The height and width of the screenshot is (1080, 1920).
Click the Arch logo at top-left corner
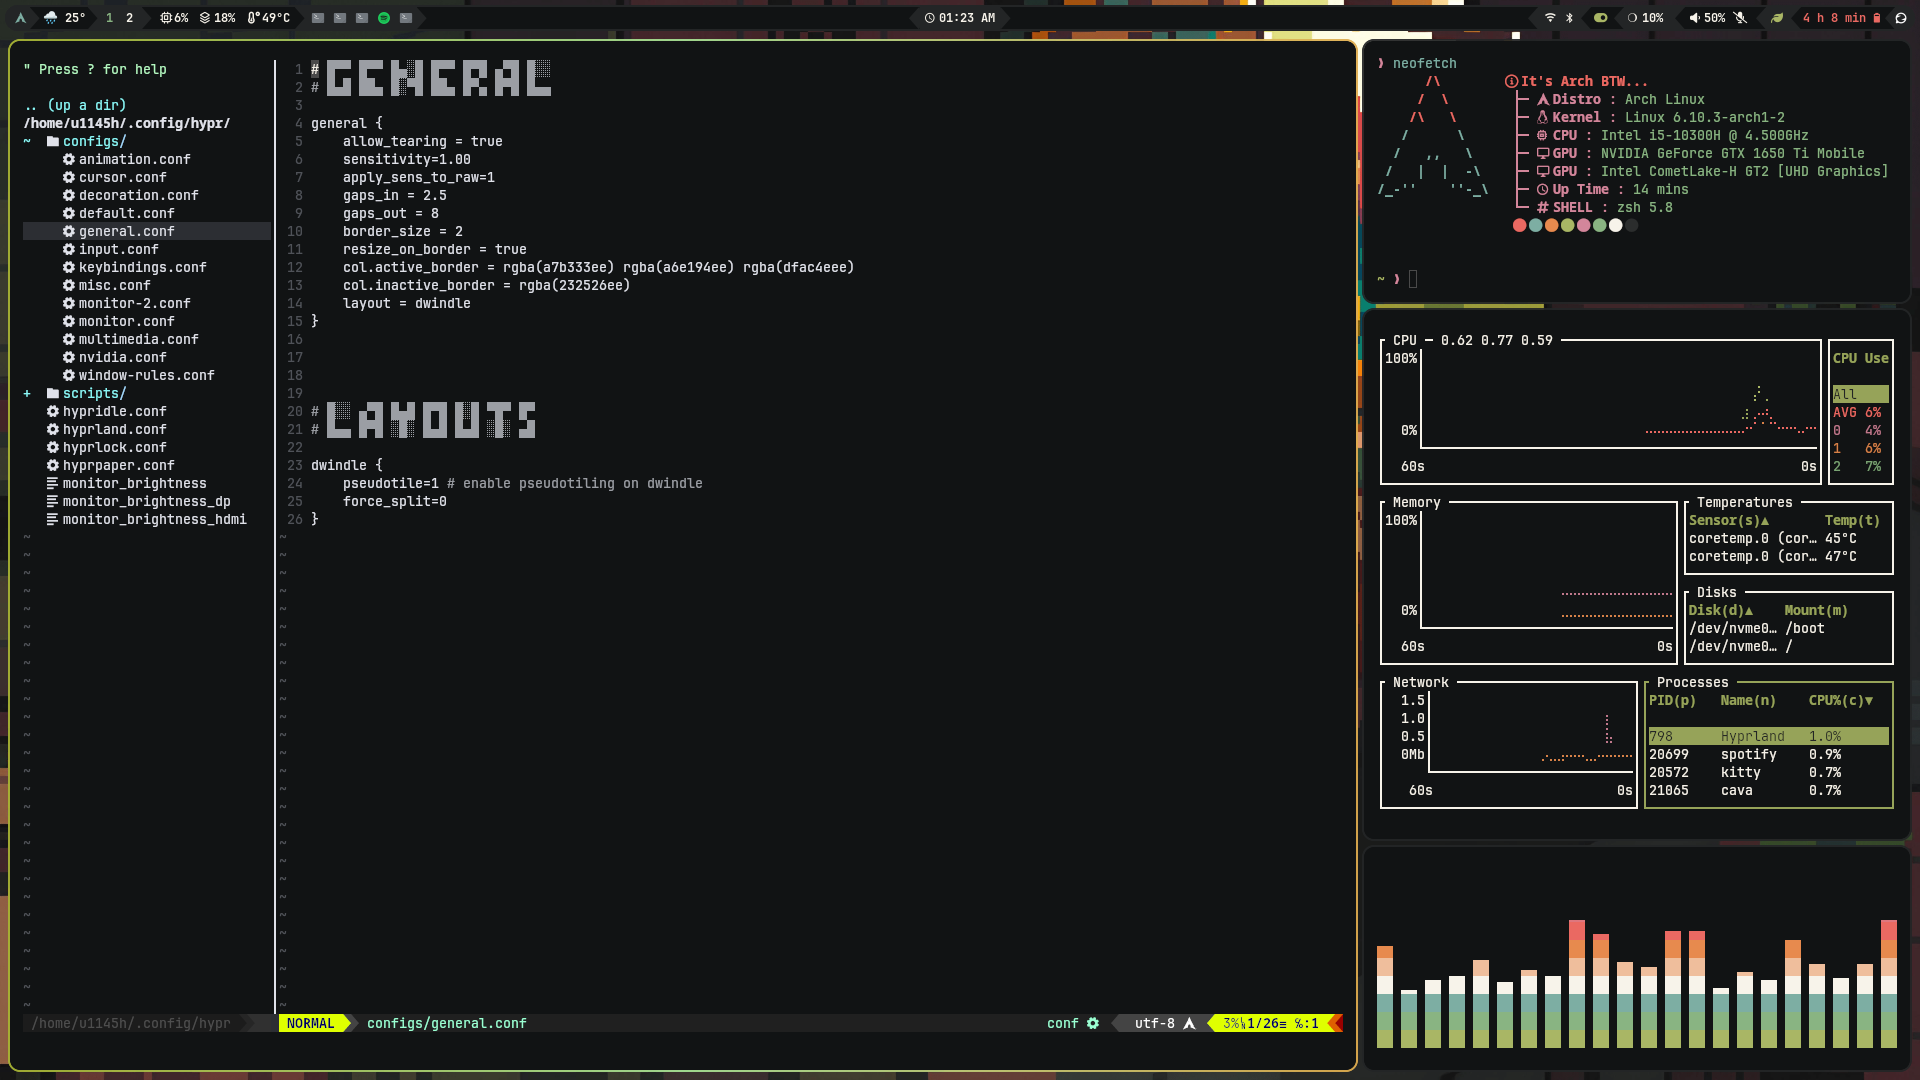(x=20, y=17)
